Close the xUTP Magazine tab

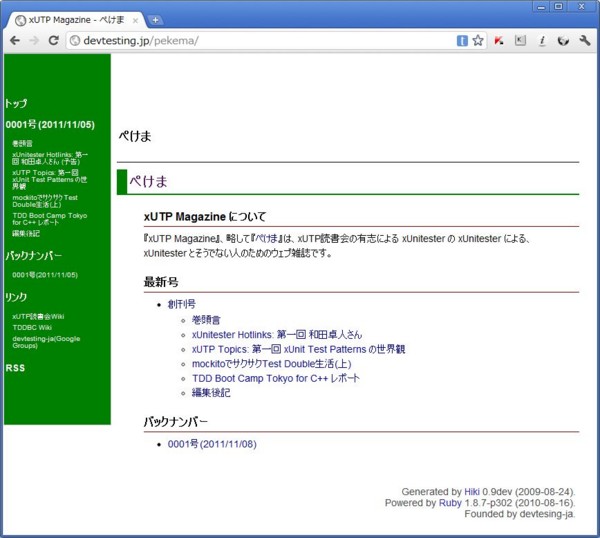tap(135, 21)
